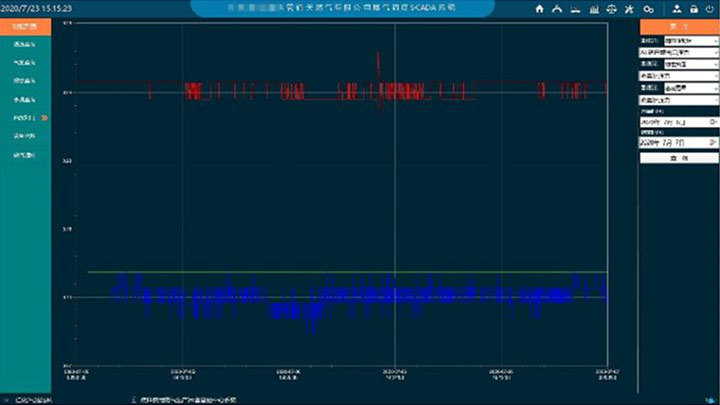
Task: Click the white query button below the dates
Action: point(679,158)
